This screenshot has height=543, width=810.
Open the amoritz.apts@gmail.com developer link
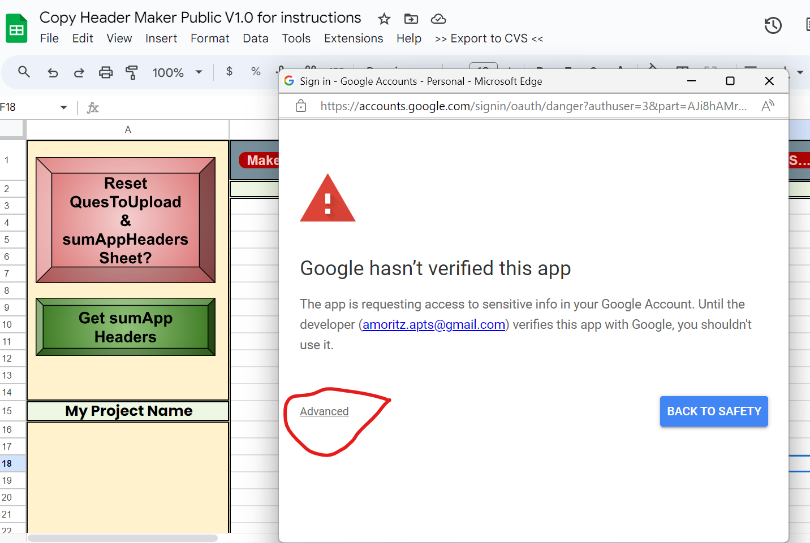pyautogui.click(x=434, y=324)
